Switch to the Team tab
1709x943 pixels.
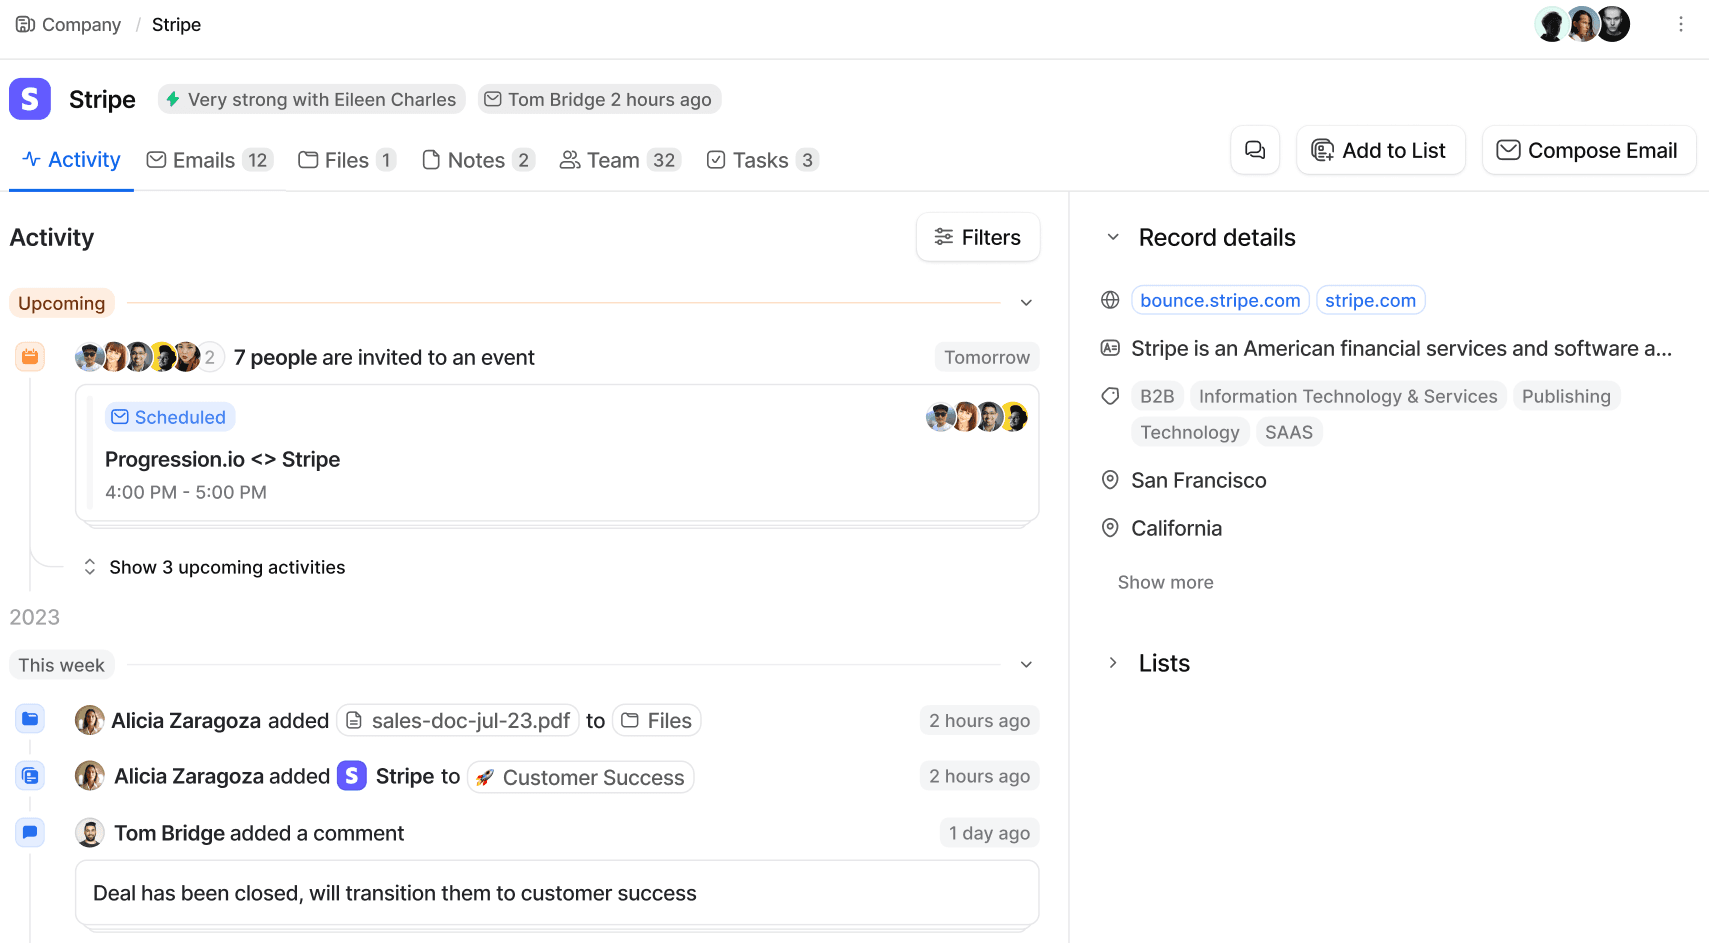click(612, 159)
